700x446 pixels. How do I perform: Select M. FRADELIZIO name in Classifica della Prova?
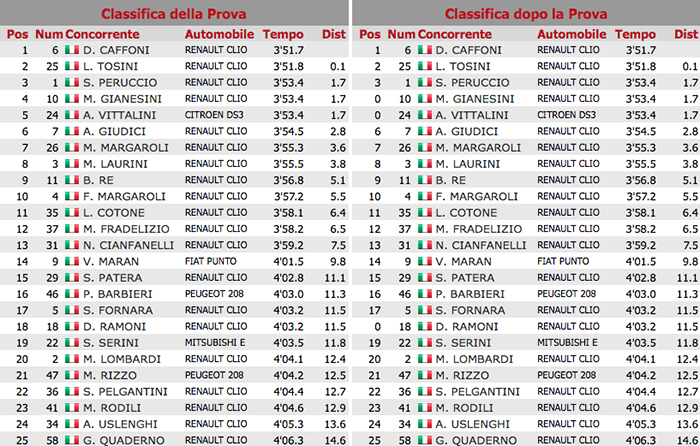[x=126, y=229]
